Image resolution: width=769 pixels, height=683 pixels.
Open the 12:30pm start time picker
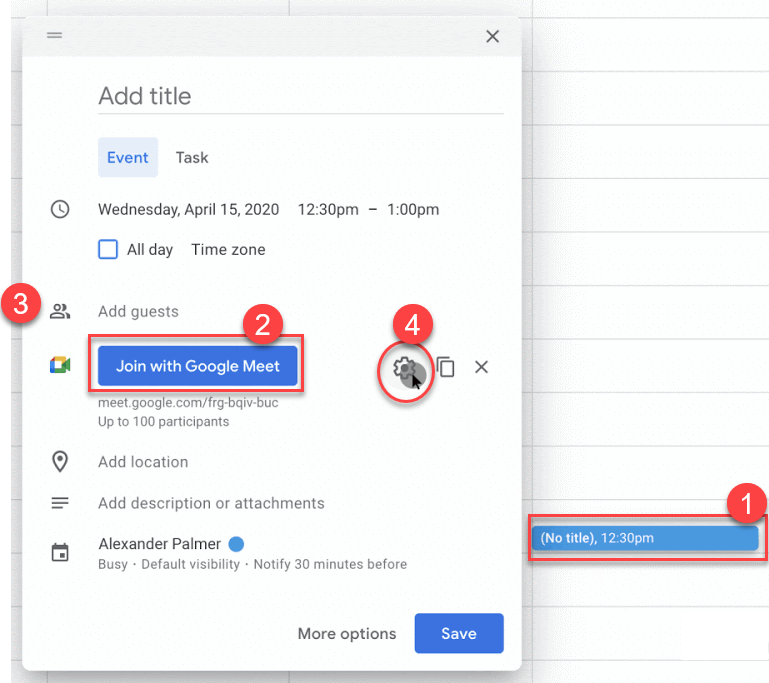pos(328,209)
